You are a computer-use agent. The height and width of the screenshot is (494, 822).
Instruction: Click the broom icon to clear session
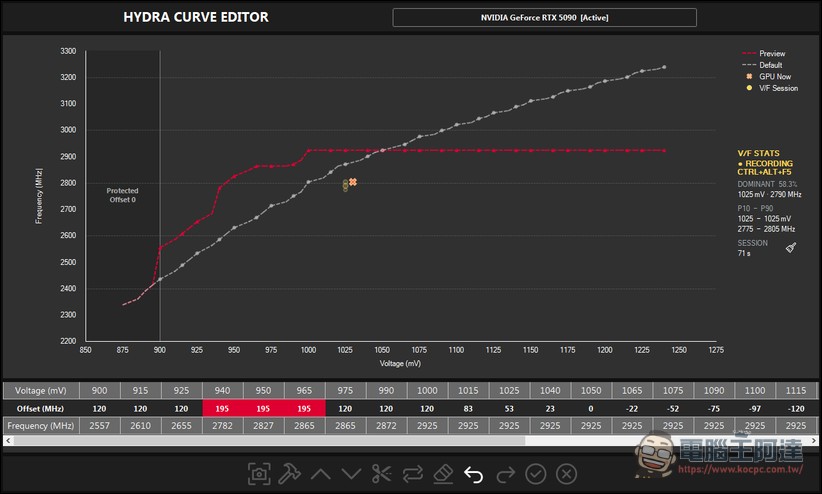(791, 248)
